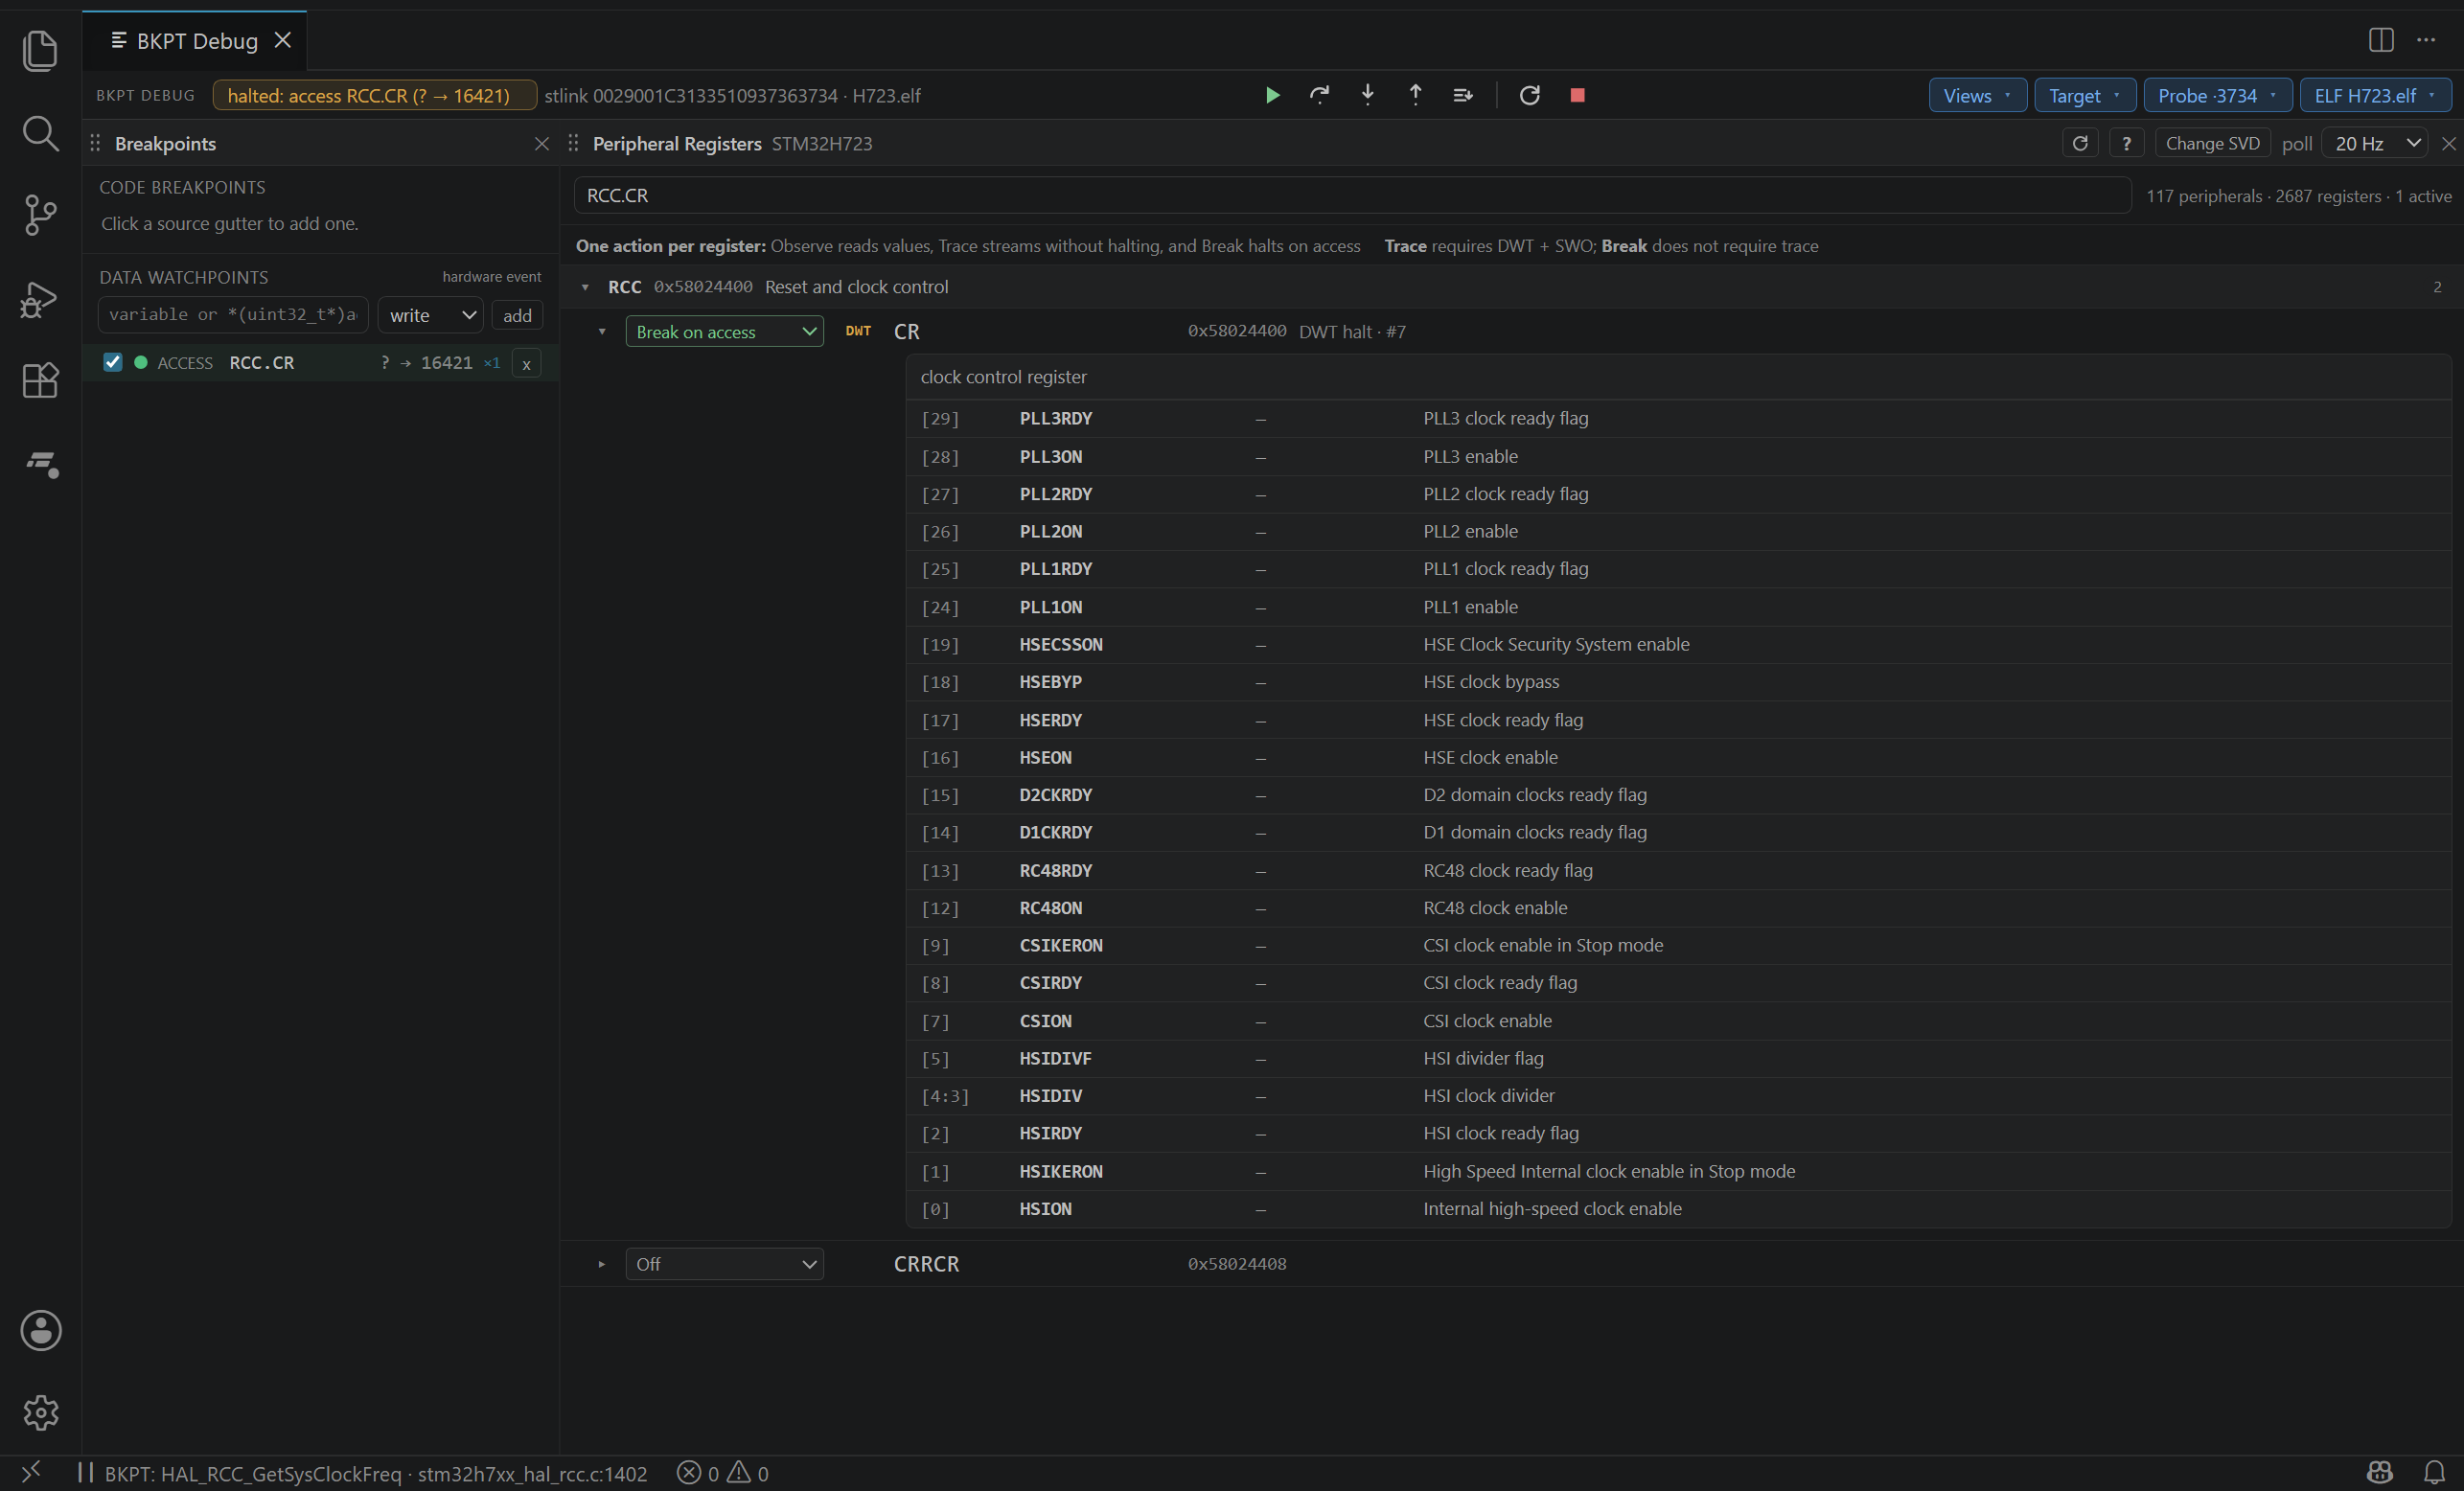Toggle the RCC.CR watchpoint checkbox
This screenshot has height=1491, width=2464.
coord(112,362)
